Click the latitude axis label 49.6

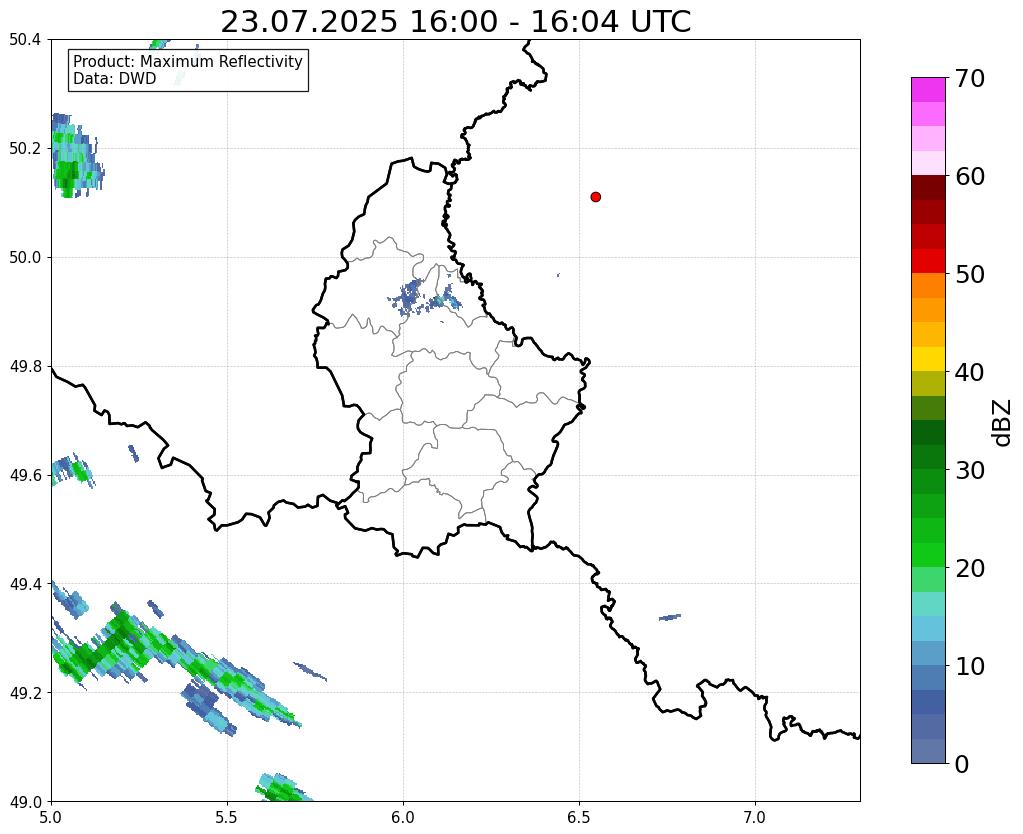(25, 475)
